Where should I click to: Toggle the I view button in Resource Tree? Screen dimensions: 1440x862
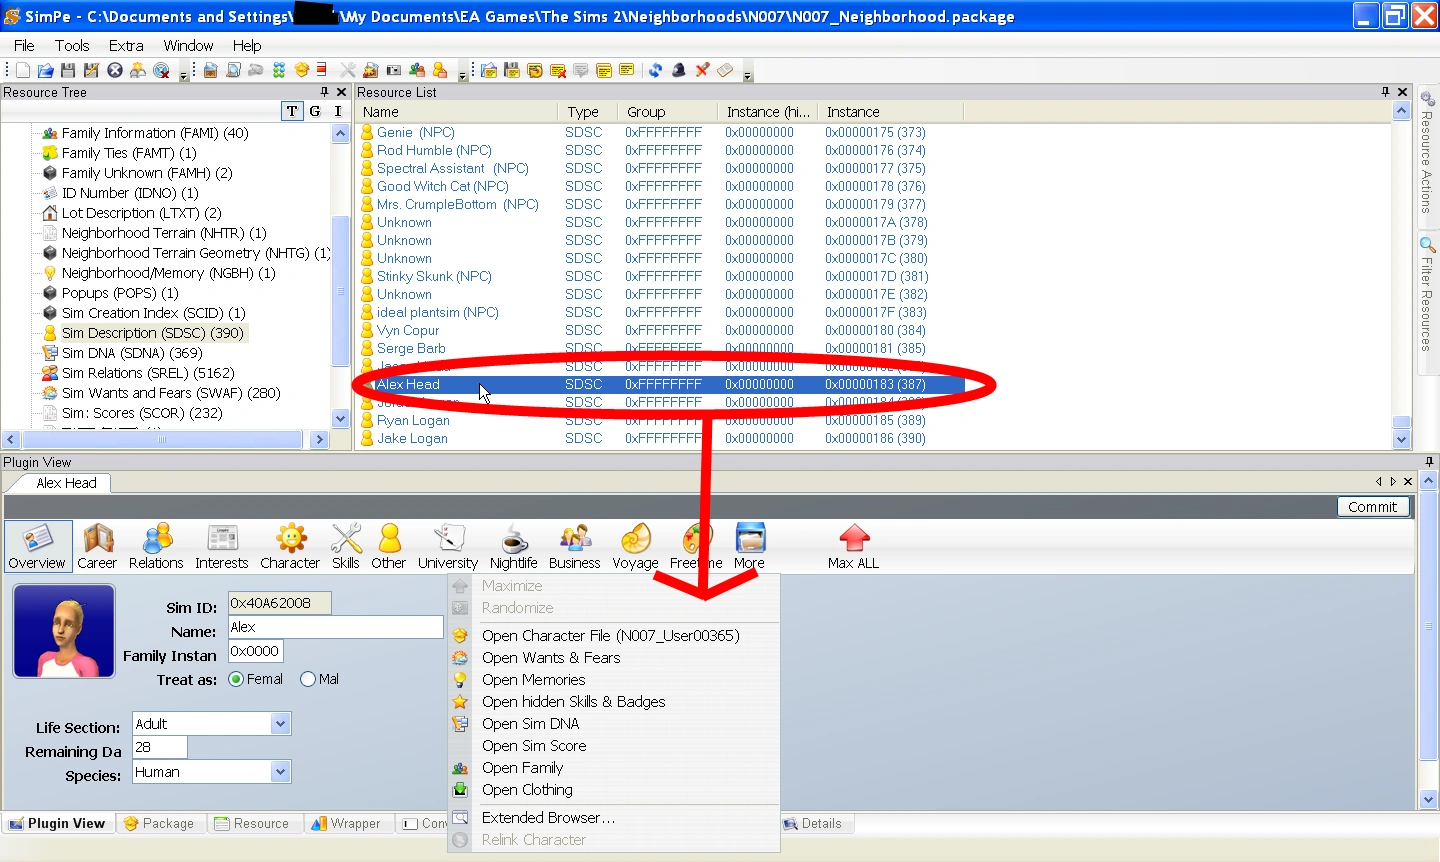click(x=338, y=111)
